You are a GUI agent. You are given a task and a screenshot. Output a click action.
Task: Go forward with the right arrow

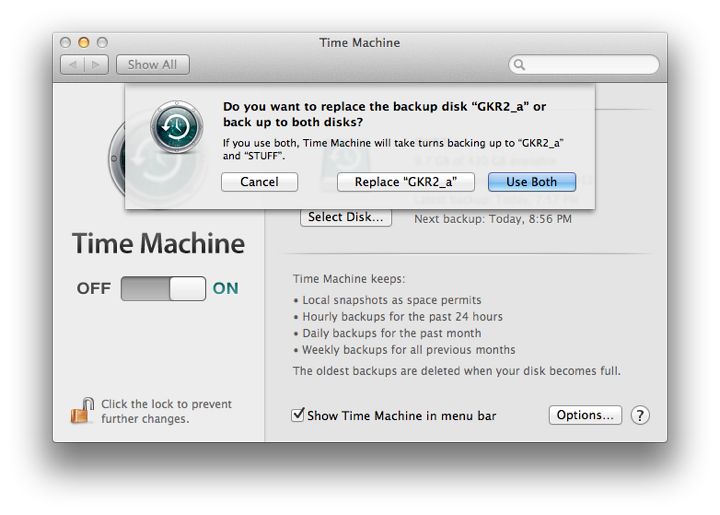click(x=96, y=65)
